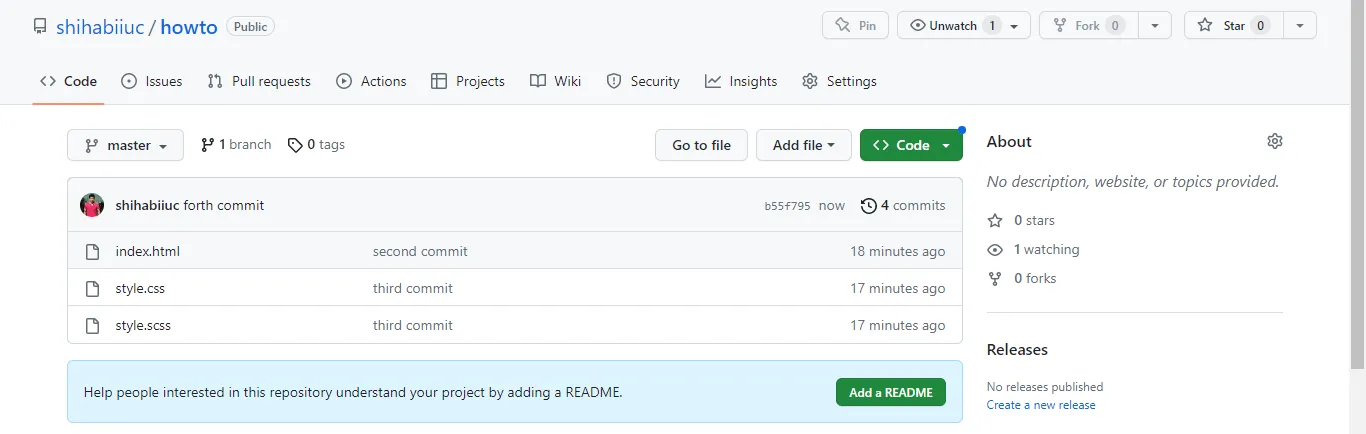The image size is (1366, 434).
Task: Switch to the Code tab
Action: (68, 81)
